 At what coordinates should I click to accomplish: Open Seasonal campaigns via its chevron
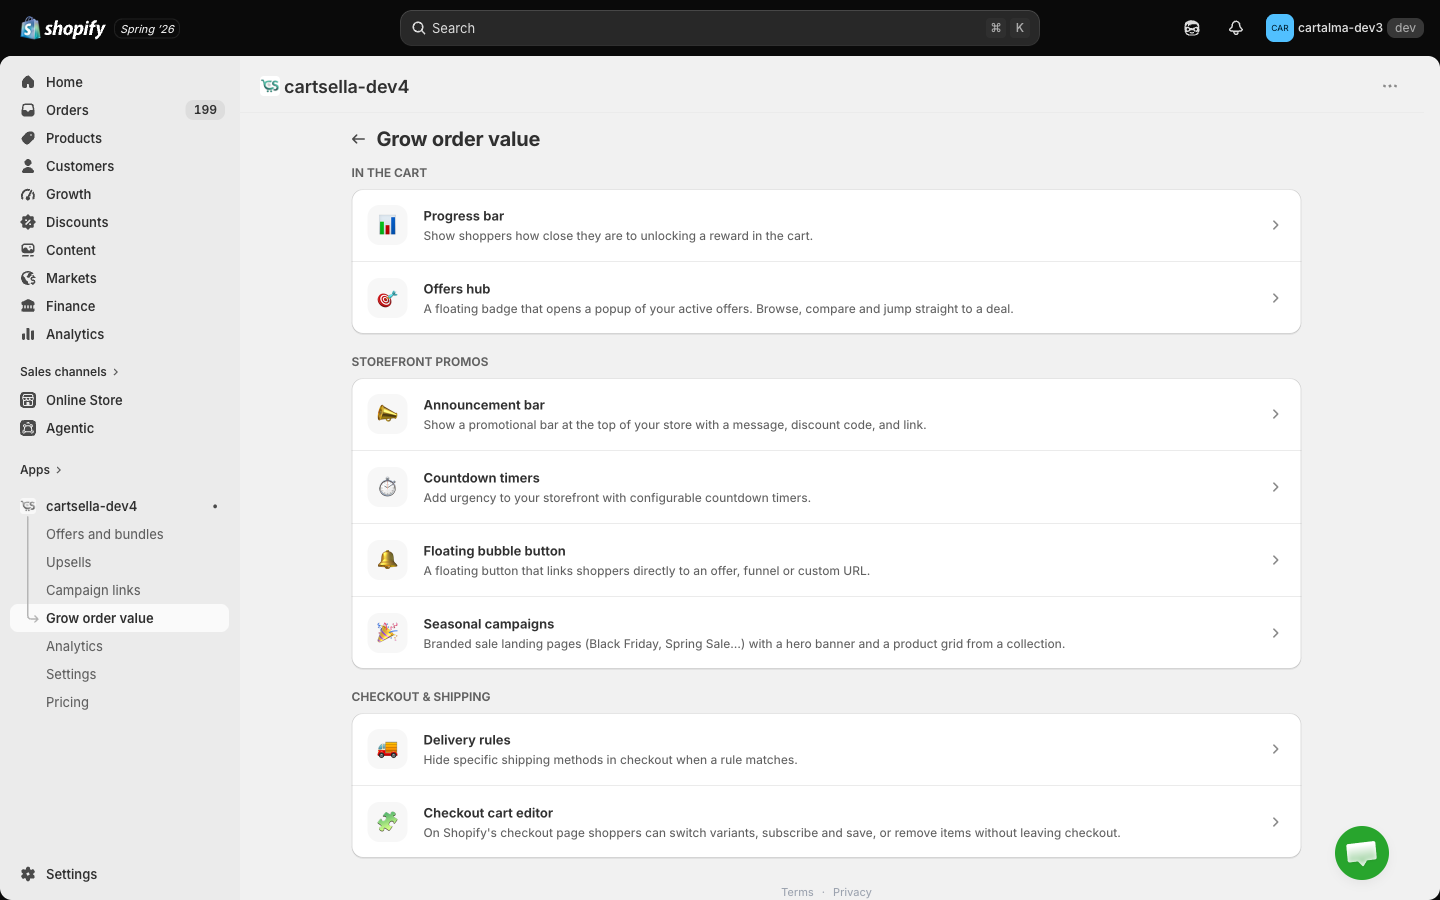click(x=1275, y=633)
